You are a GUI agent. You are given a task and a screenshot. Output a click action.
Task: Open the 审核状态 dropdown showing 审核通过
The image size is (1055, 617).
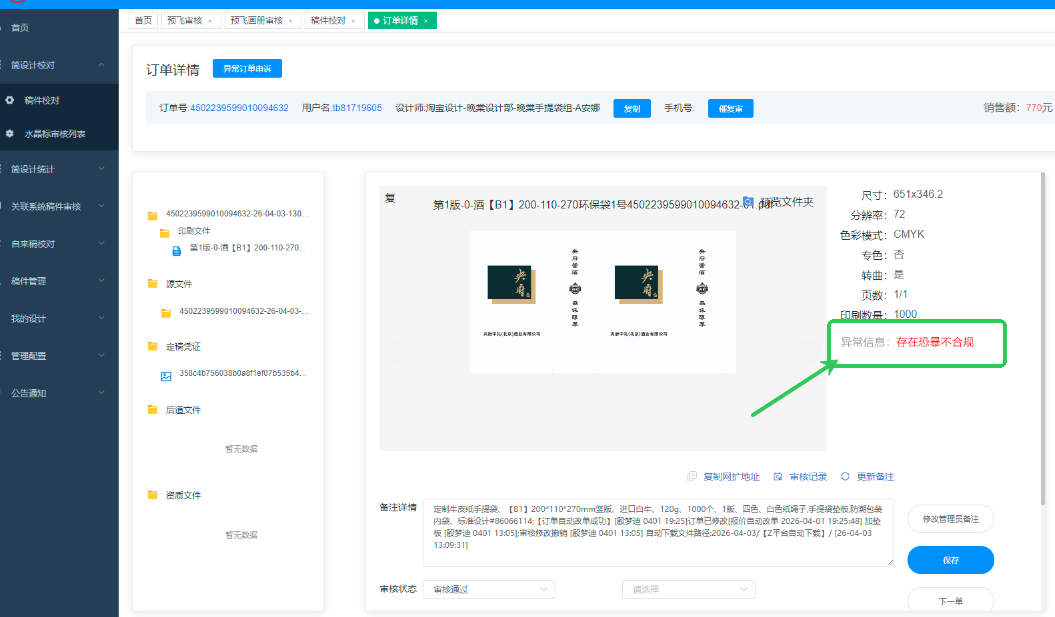[489, 589]
